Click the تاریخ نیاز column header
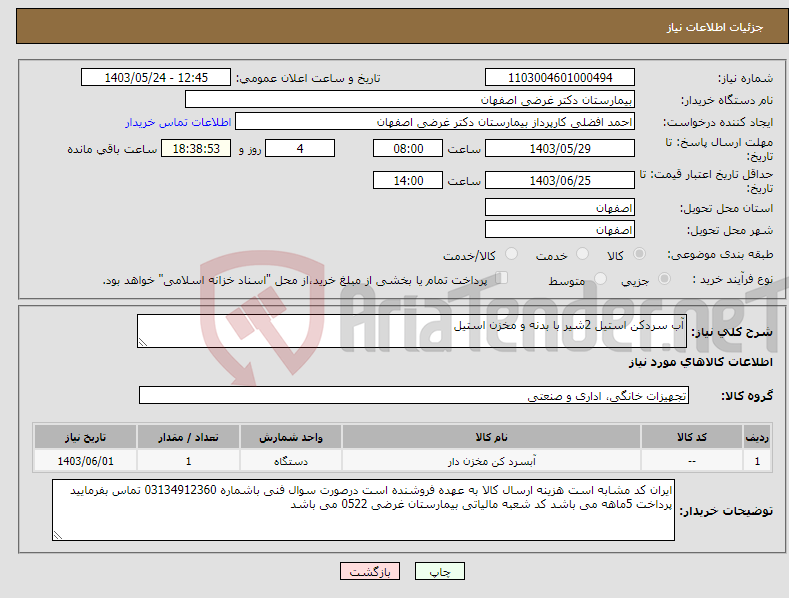 pyautogui.click(x=86, y=437)
